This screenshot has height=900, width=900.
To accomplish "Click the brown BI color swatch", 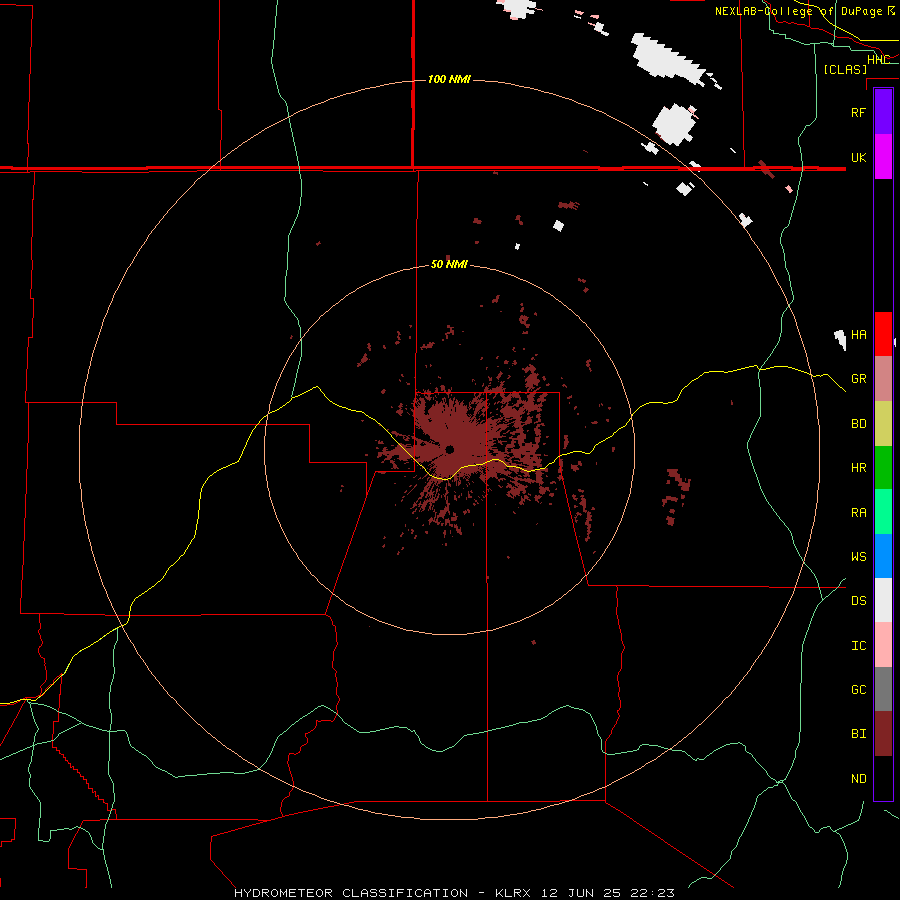I will pyautogui.click(x=883, y=734).
